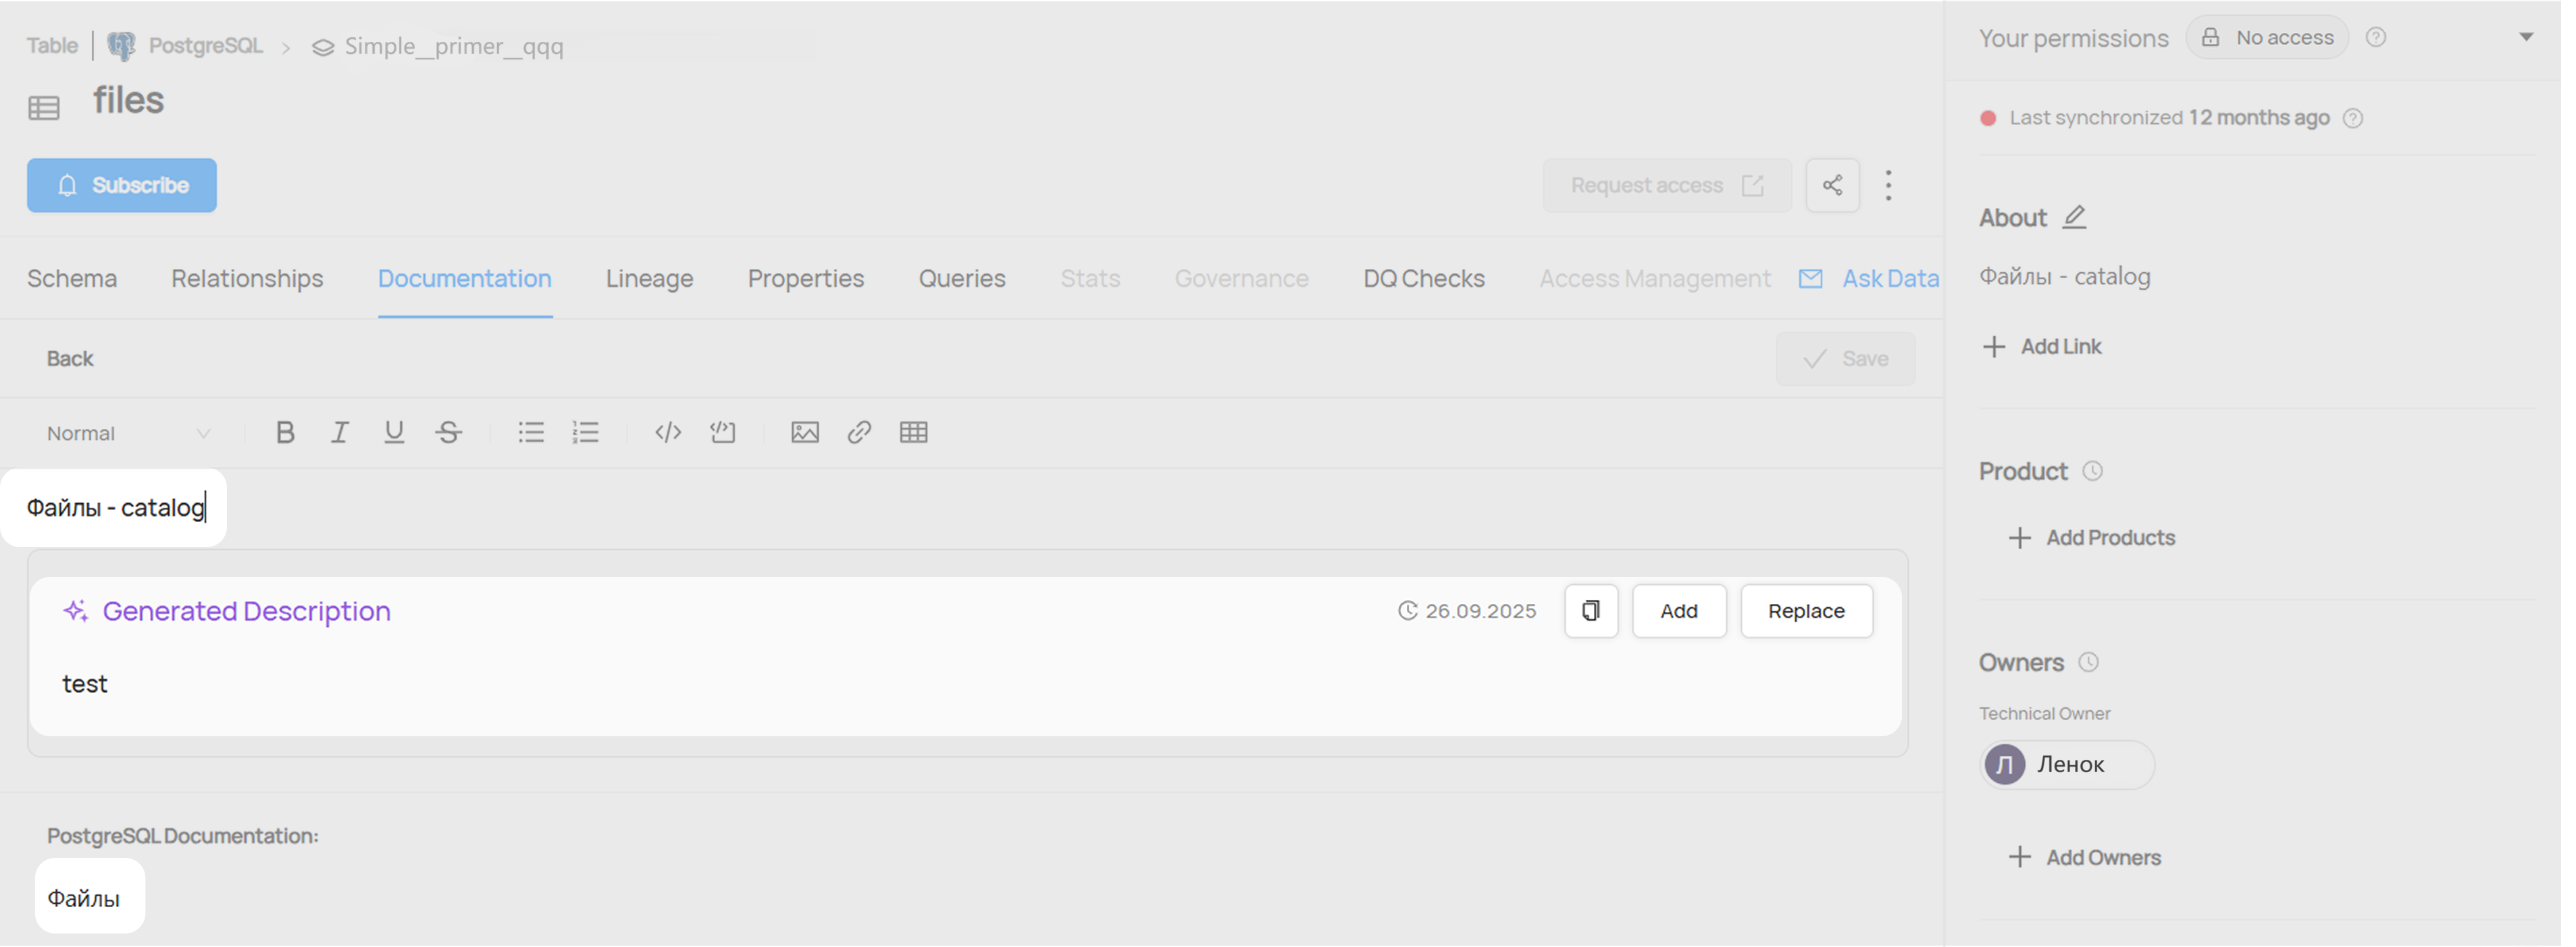Viewport: 2576px width, 947px height.
Task: Insert inline code formatting
Action: (x=668, y=433)
